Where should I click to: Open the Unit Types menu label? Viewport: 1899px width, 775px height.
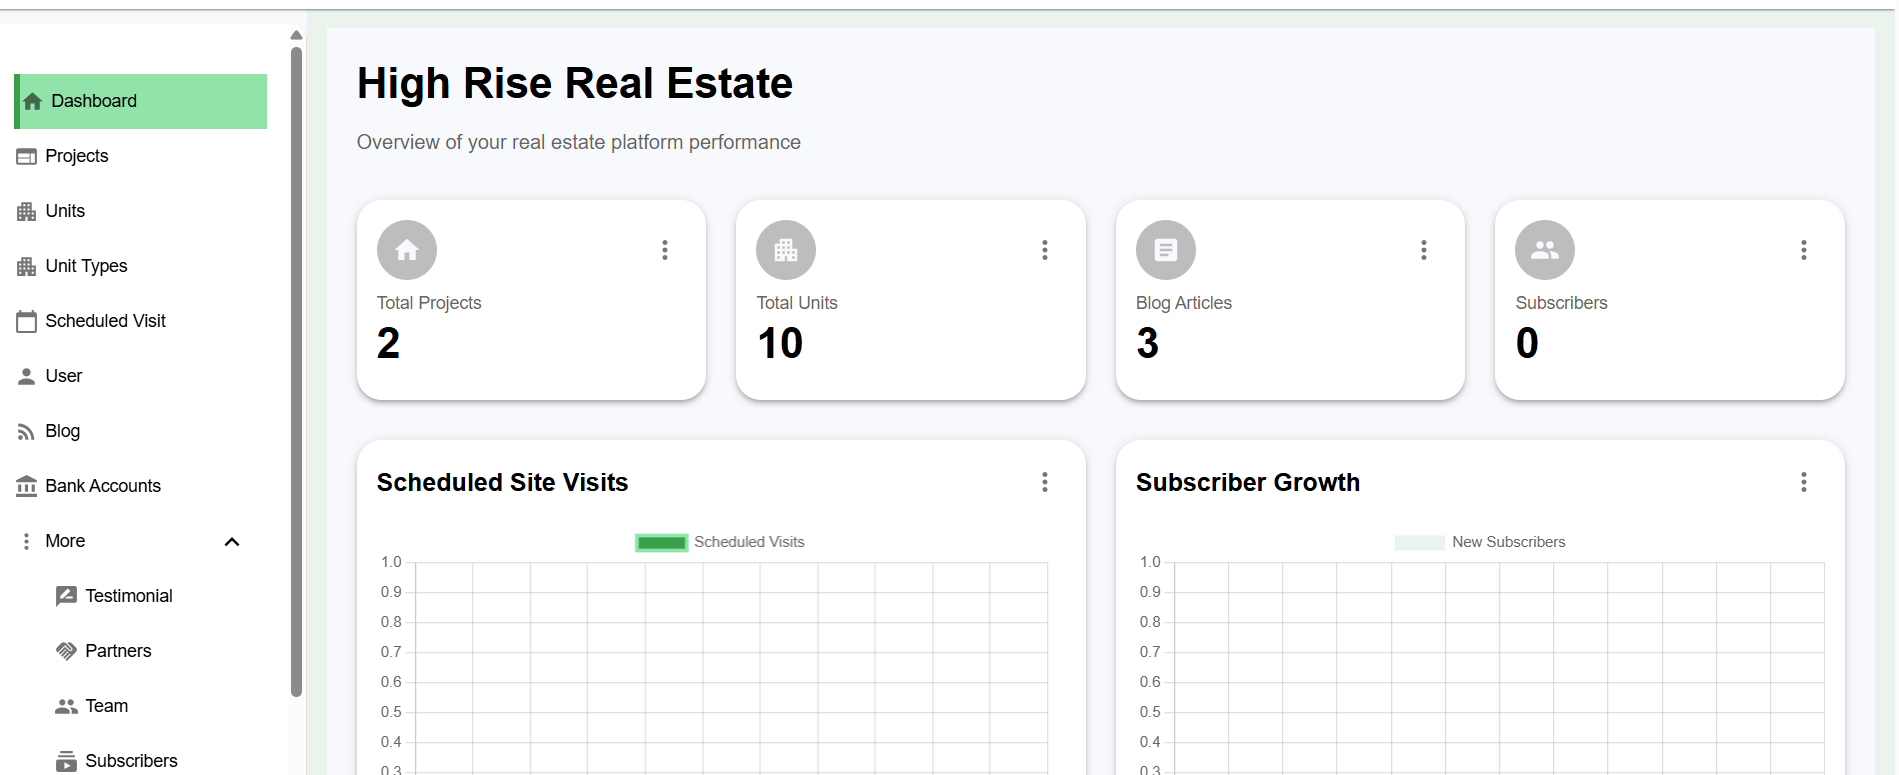pos(86,266)
